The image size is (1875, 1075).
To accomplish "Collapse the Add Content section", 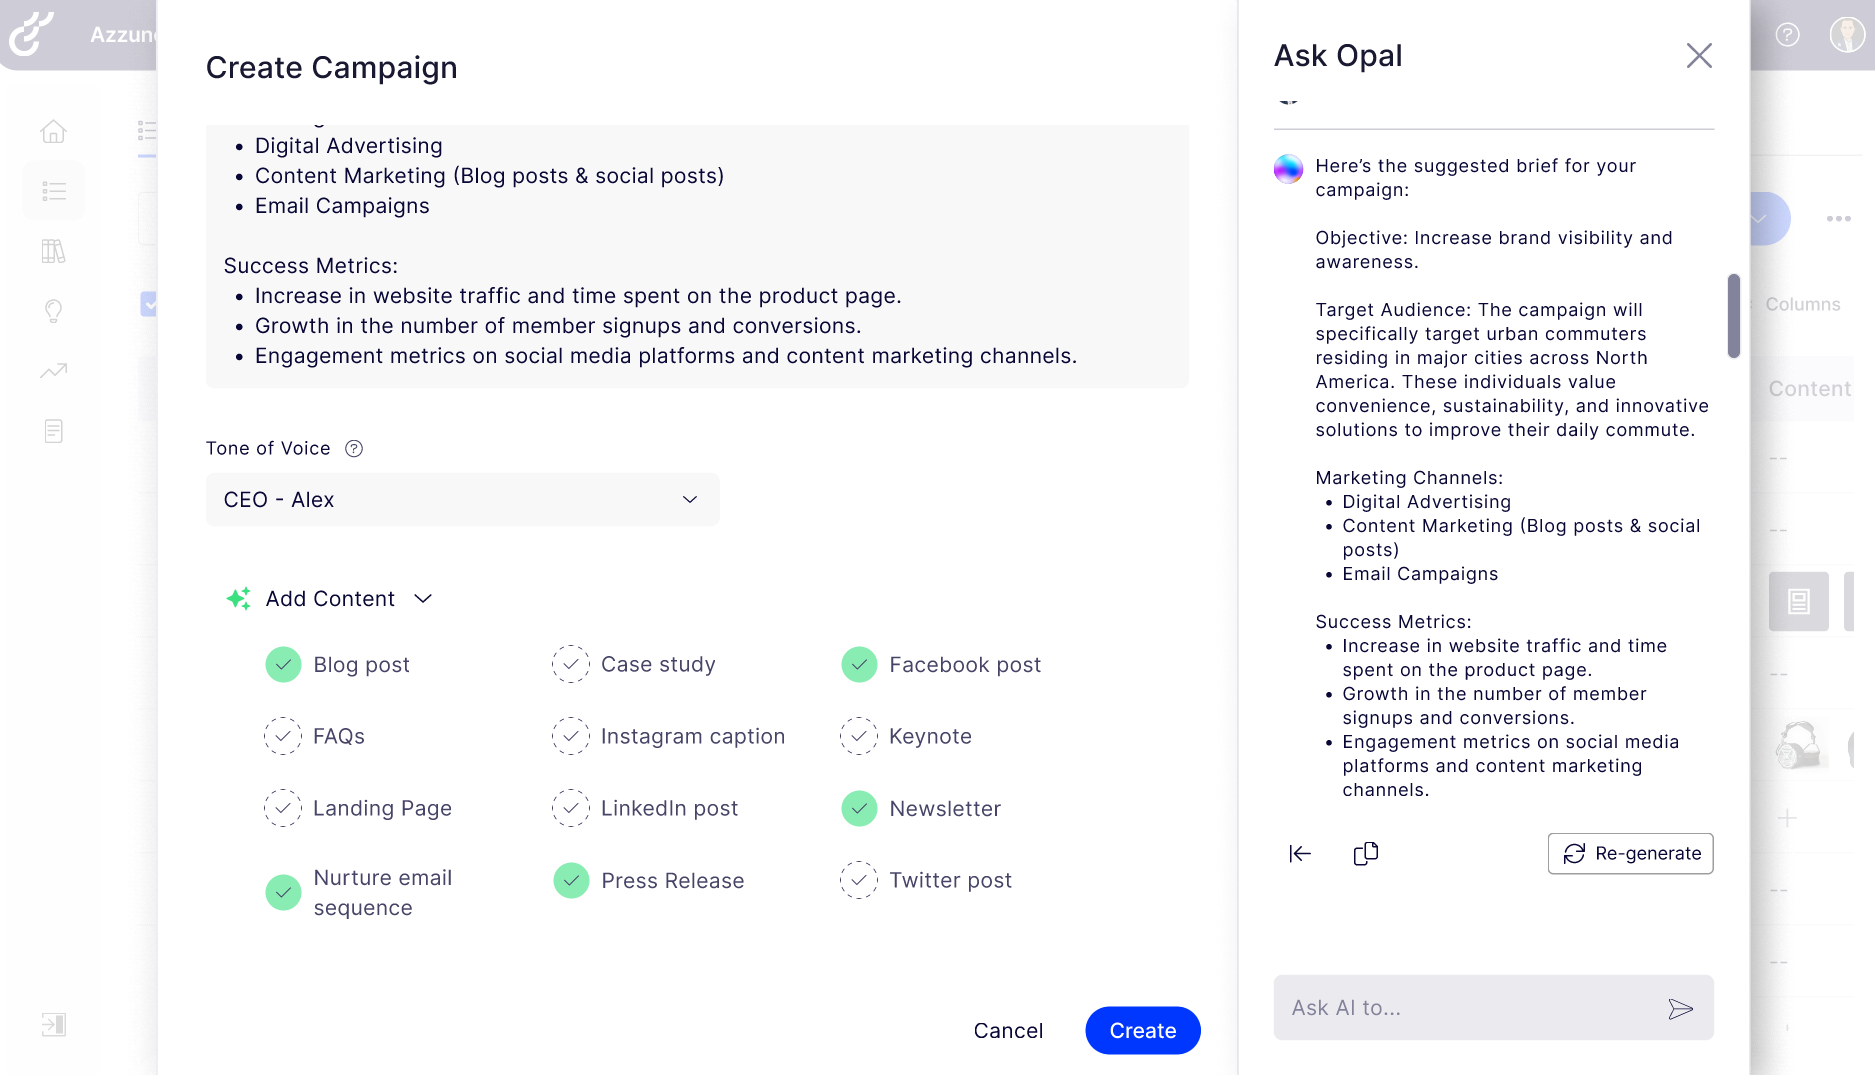I will (x=422, y=598).
